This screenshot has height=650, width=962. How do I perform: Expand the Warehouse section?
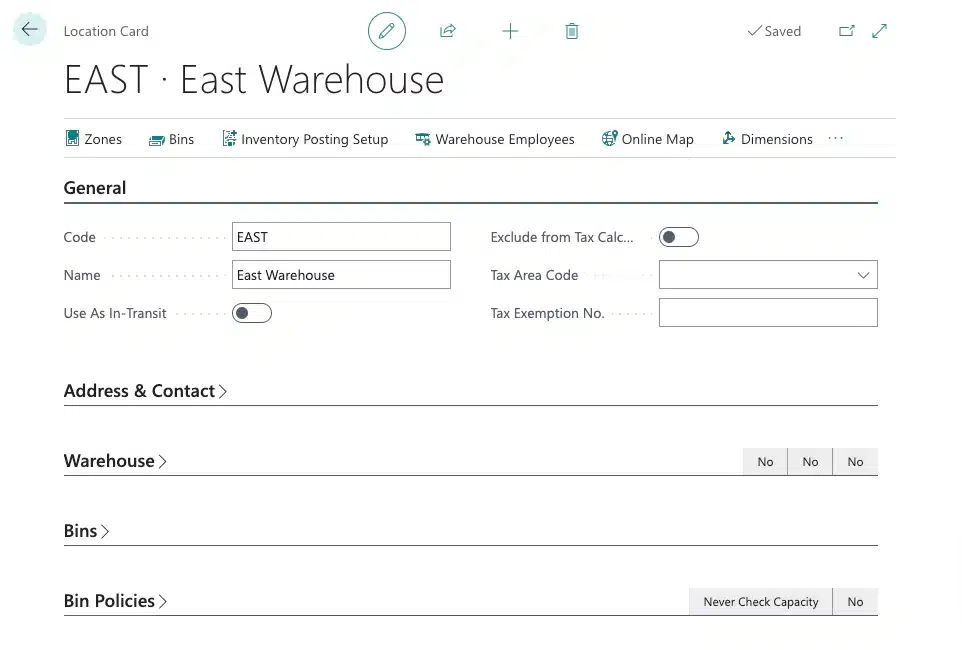(115, 461)
